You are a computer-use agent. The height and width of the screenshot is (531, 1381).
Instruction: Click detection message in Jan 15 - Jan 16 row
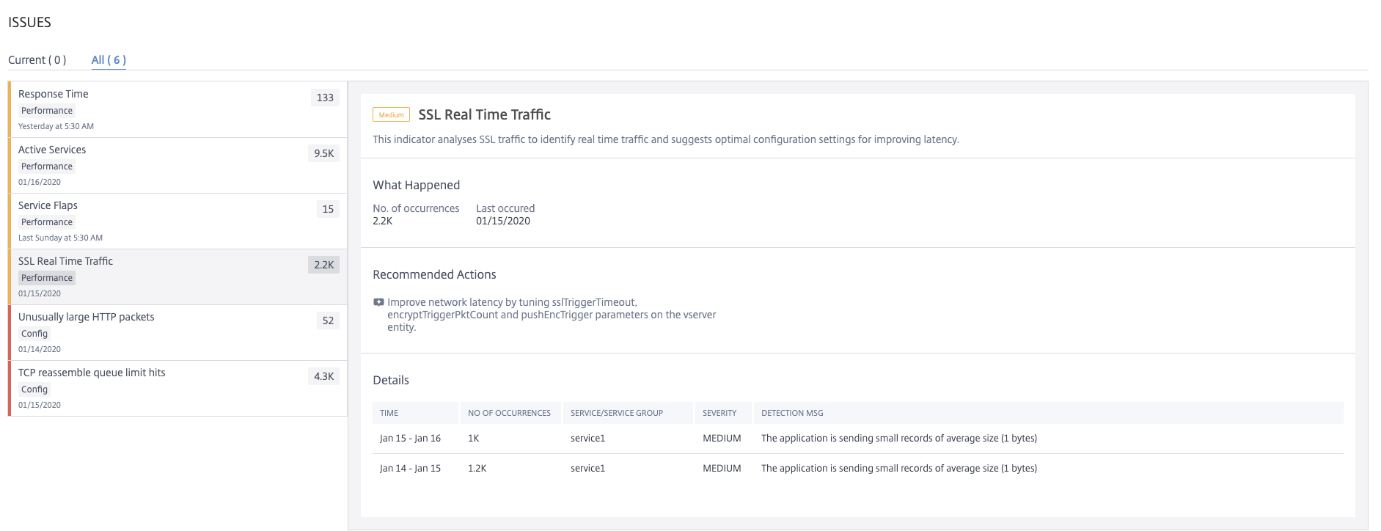click(x=899, y=439)
